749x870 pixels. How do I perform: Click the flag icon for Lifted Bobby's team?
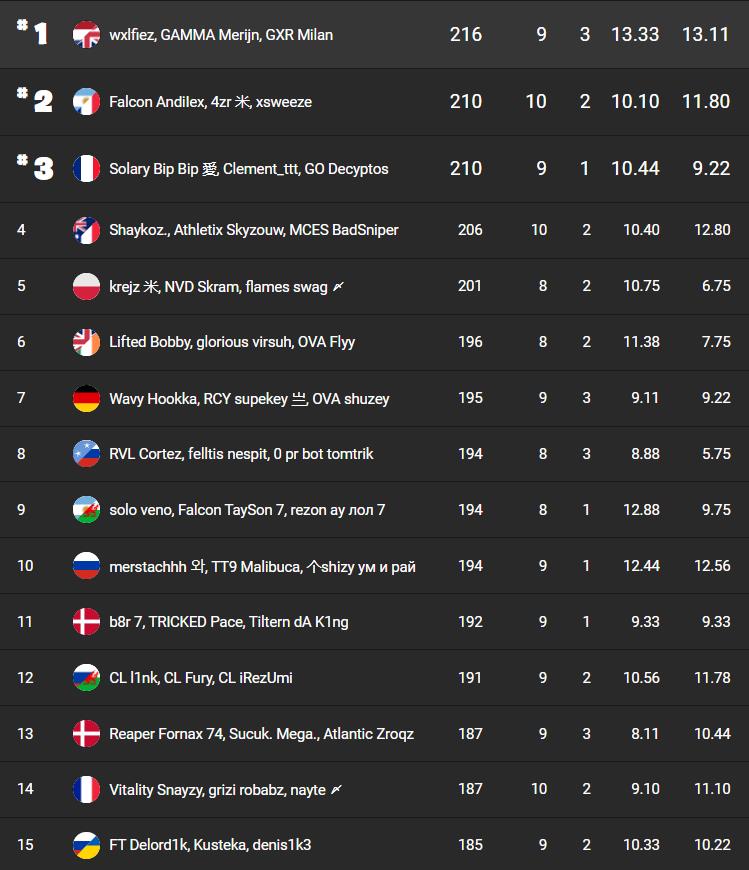(x=86, y=342)
